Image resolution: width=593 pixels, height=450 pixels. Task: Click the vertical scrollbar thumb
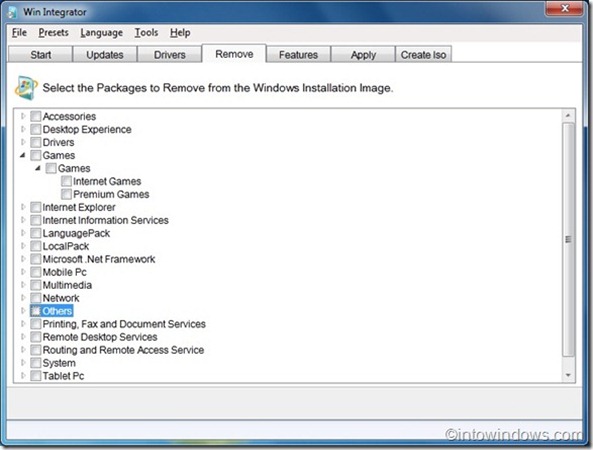point(568,239)
